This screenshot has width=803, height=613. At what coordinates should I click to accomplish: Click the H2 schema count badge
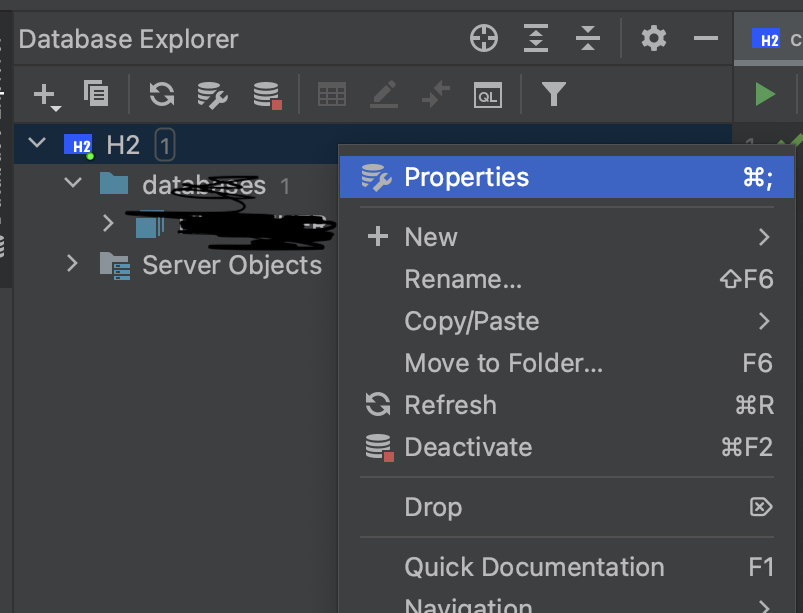pos(164,145)
